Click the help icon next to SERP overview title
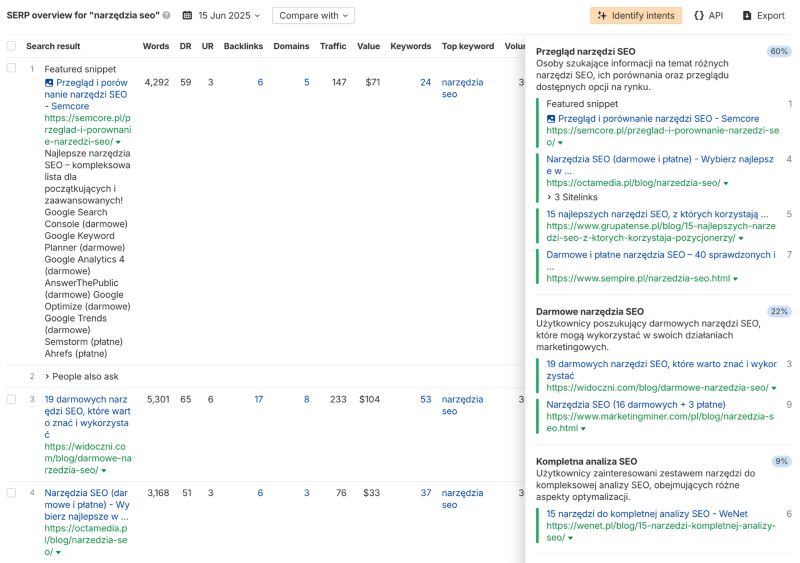The width and height of the screenshot is (800, 563). pos(166,15)
